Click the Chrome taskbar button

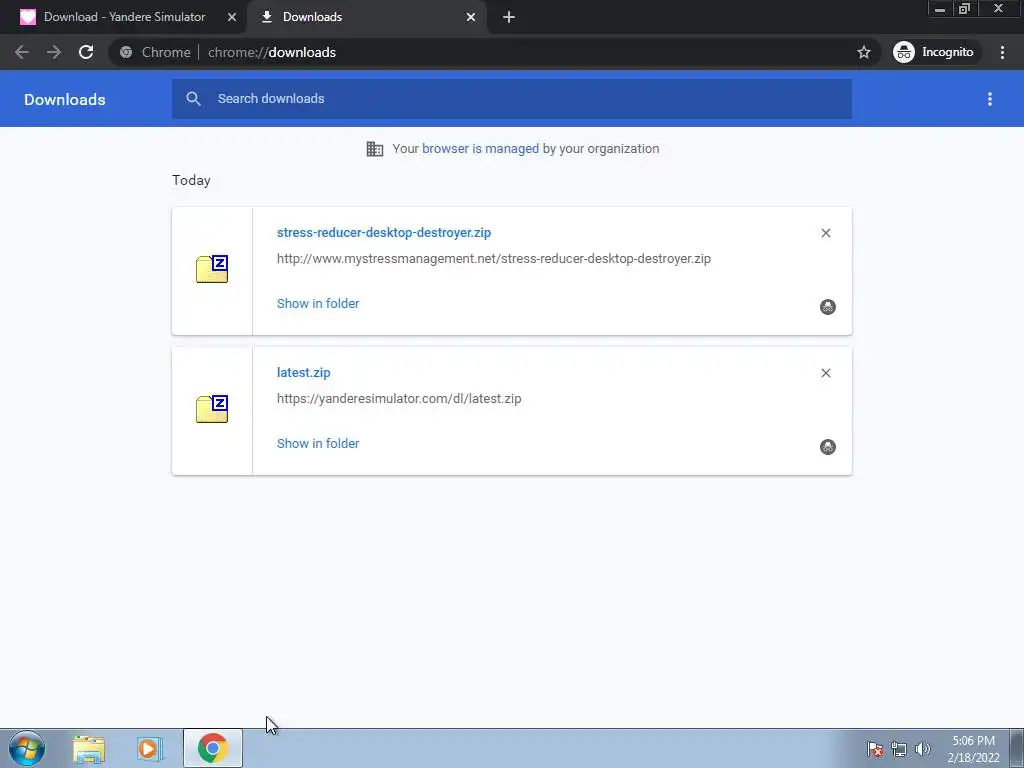pyautogui.click(x=213, y=748)
